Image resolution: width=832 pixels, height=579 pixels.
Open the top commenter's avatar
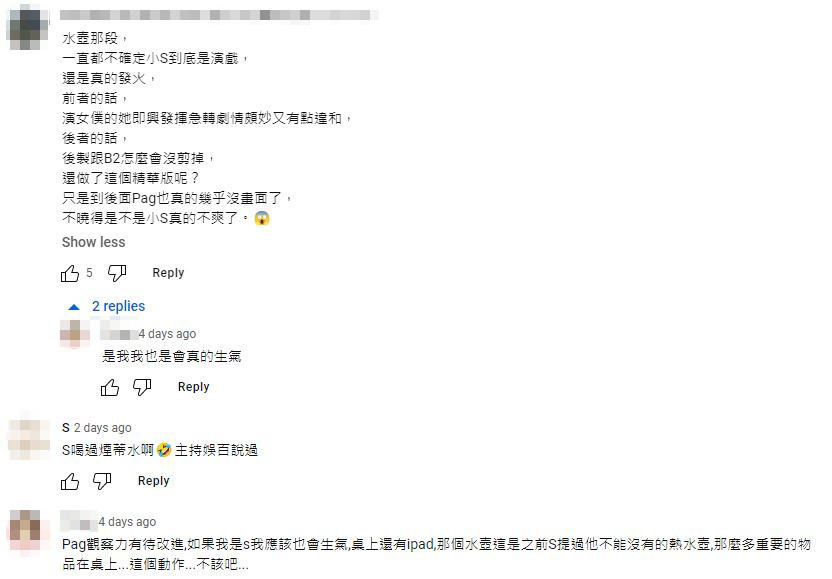[x=27, y=27]
